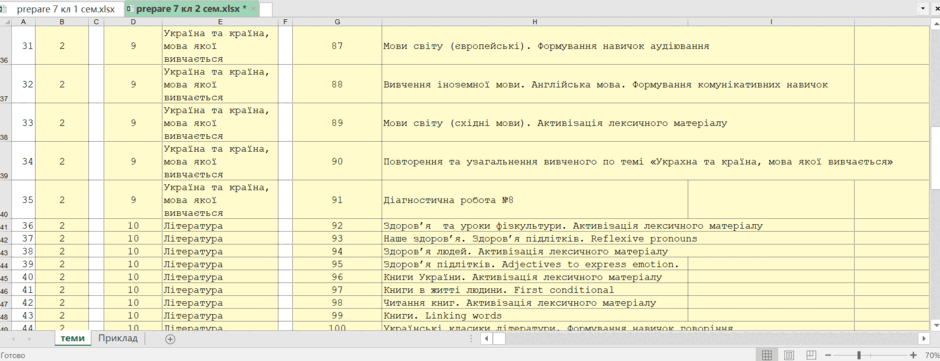Select cell 'Мови світу (європейські). Формування навичок аудіювання'
The image size is (940, 361).
[535, 46]
